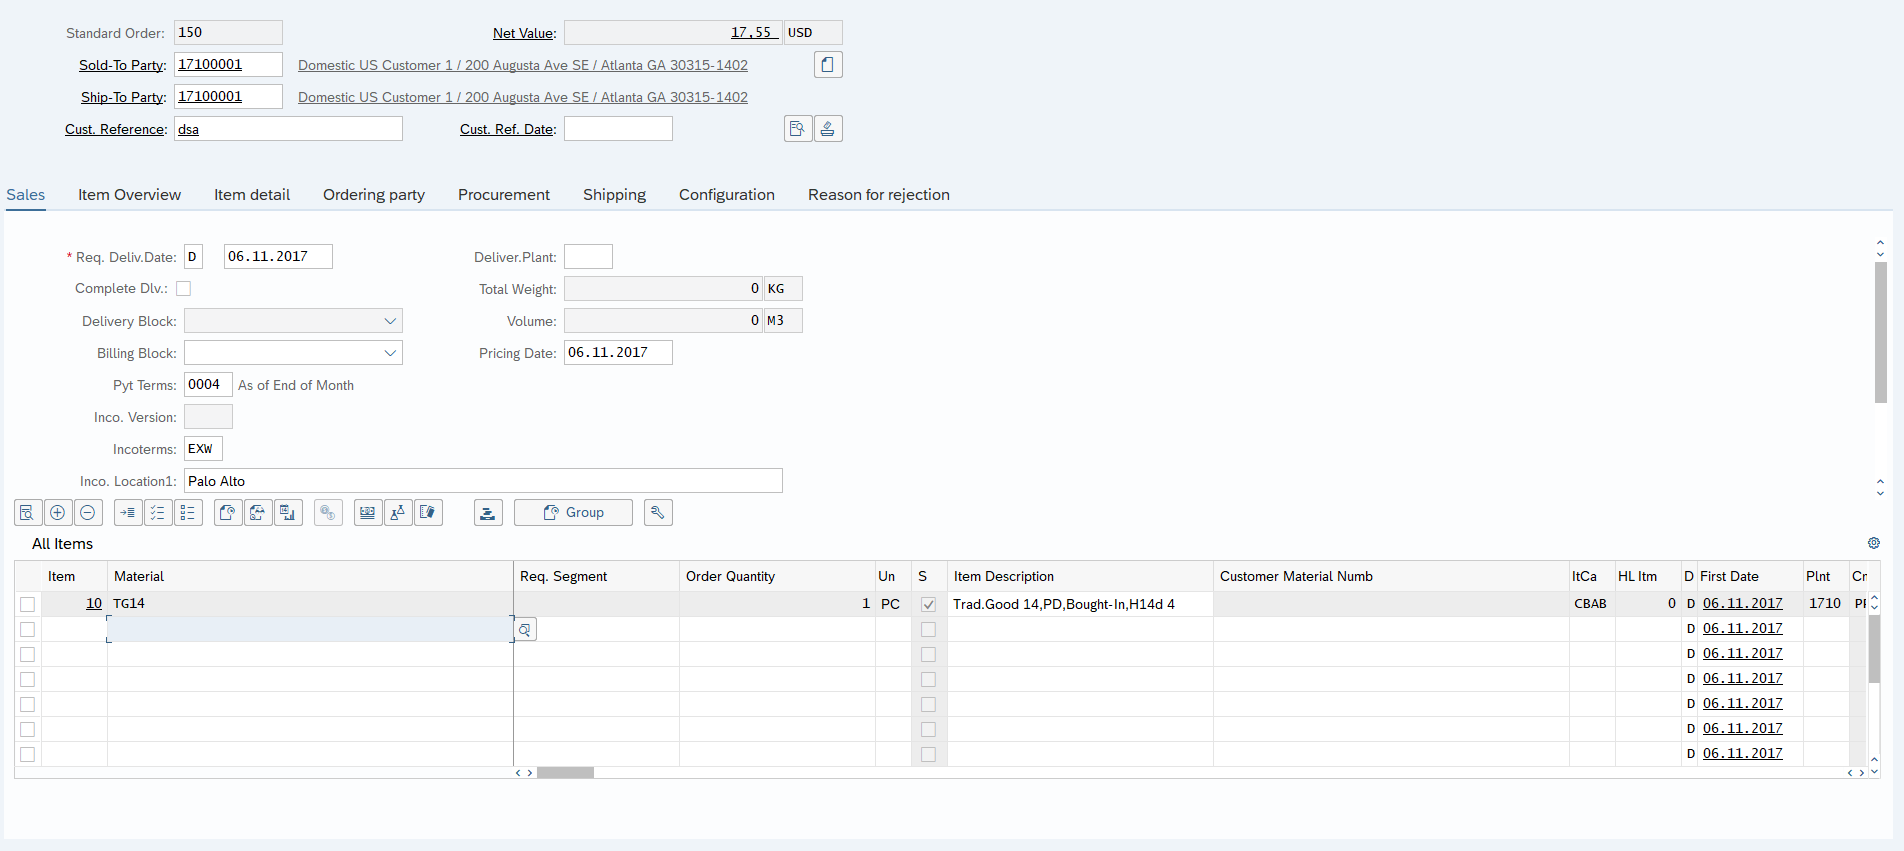
Task: Click the item details magnifier icon in toolbar
Action: click(x=28, y=513)
